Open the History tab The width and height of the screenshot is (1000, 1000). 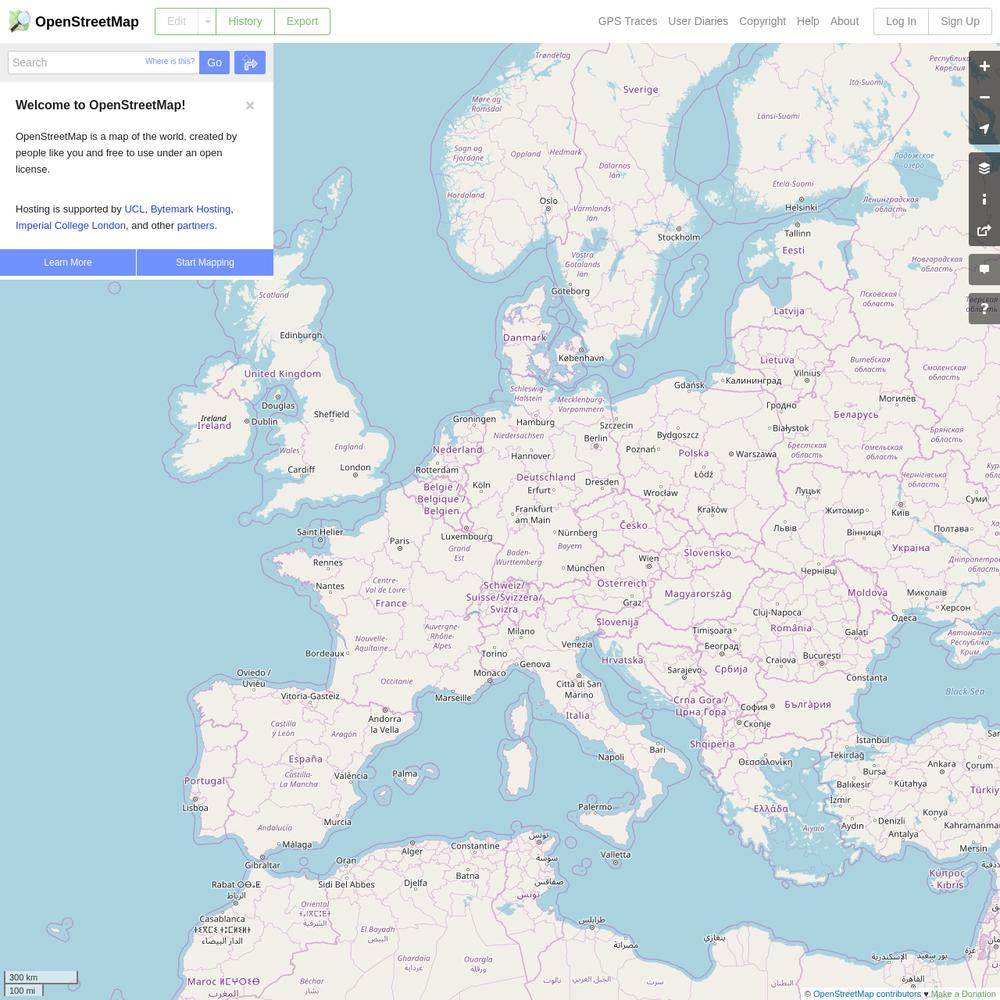point(245,22)
